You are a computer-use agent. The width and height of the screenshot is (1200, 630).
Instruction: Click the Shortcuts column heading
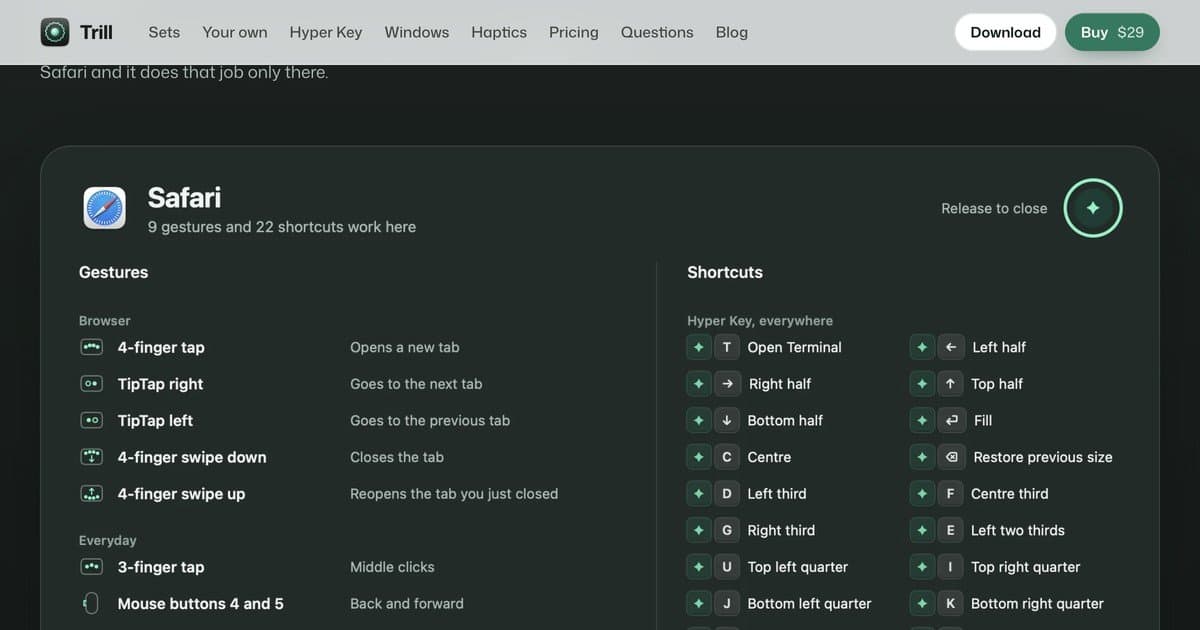tap(725, 272)
